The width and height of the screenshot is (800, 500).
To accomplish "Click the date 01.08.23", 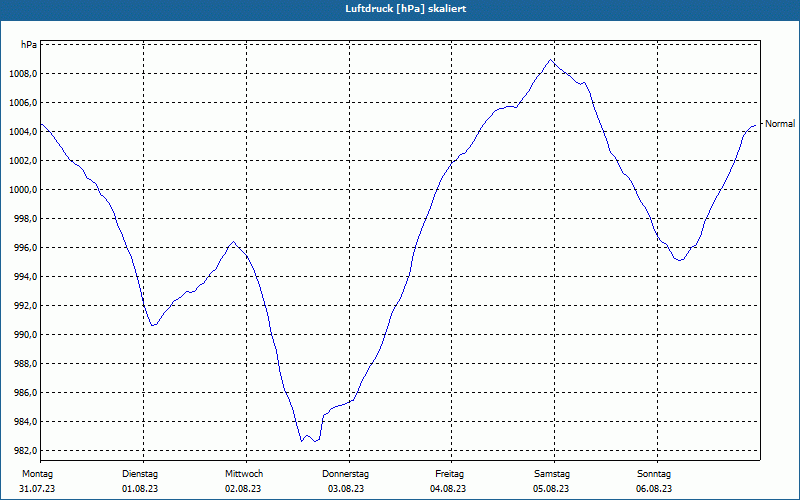I will (140, 489).
